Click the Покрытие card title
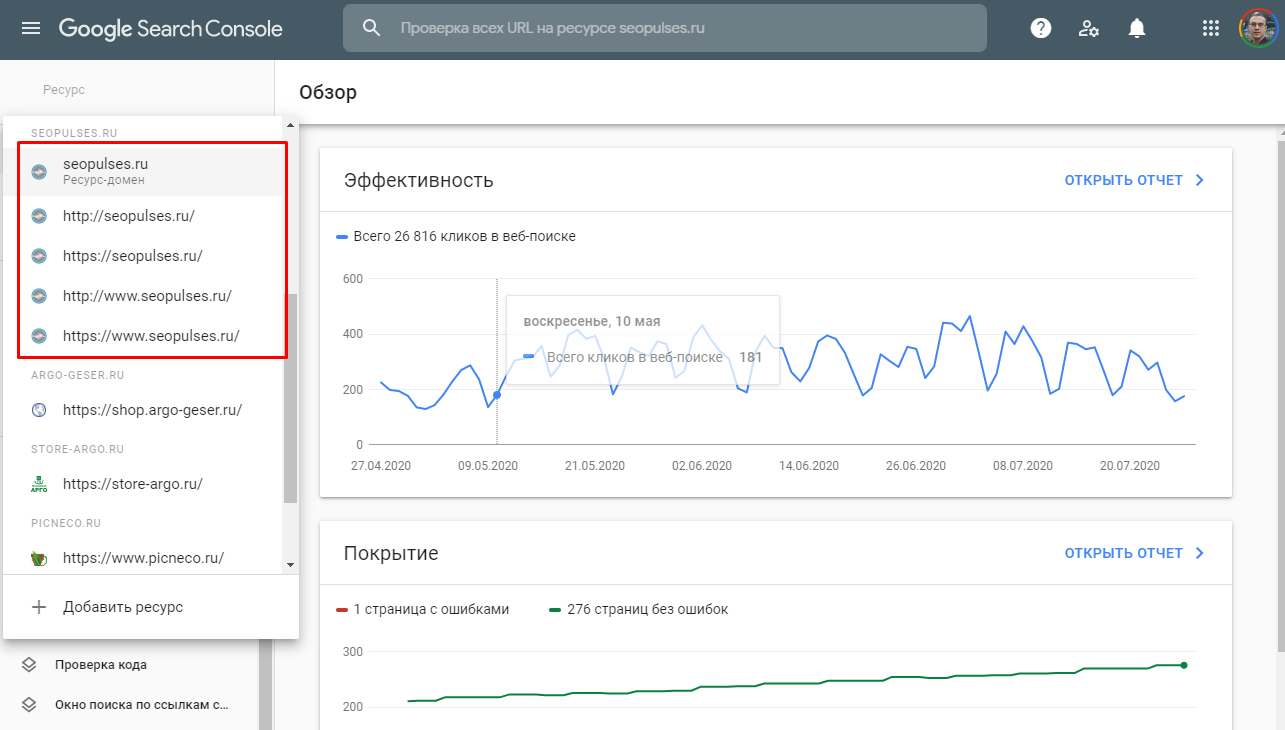Screen dimensions: 1285x730 click(391, 553)
